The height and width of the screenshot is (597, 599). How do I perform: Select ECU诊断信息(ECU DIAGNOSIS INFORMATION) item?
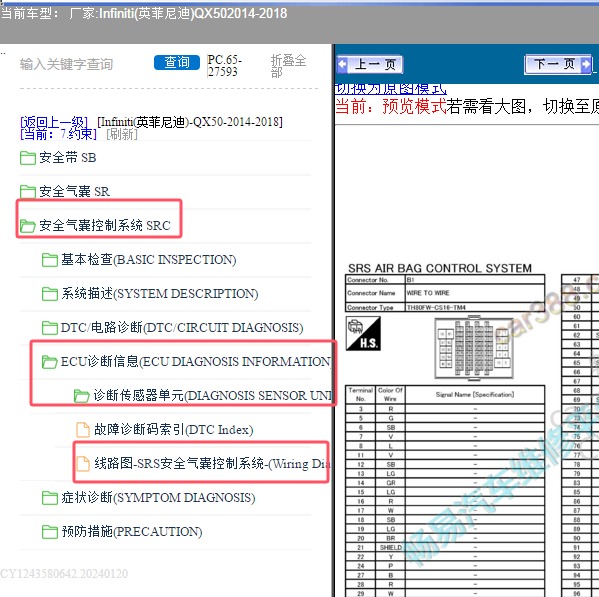pyautogui.click(x=196, y=361)
